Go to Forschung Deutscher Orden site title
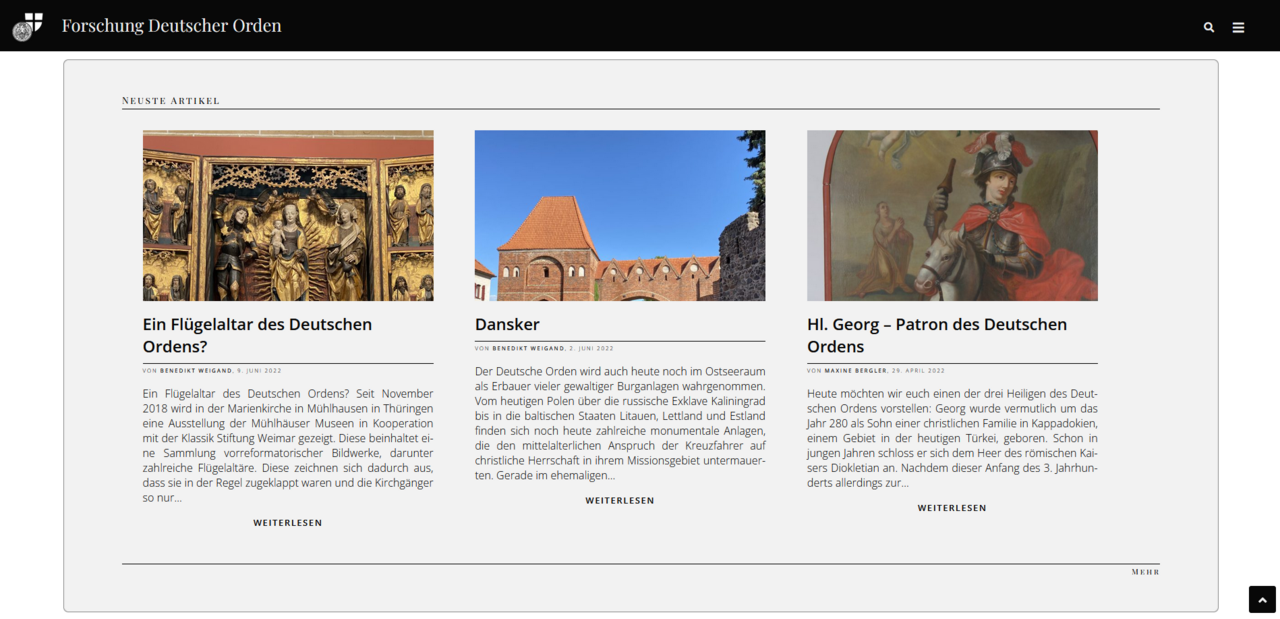1280x619 pixels. point(171,26)
